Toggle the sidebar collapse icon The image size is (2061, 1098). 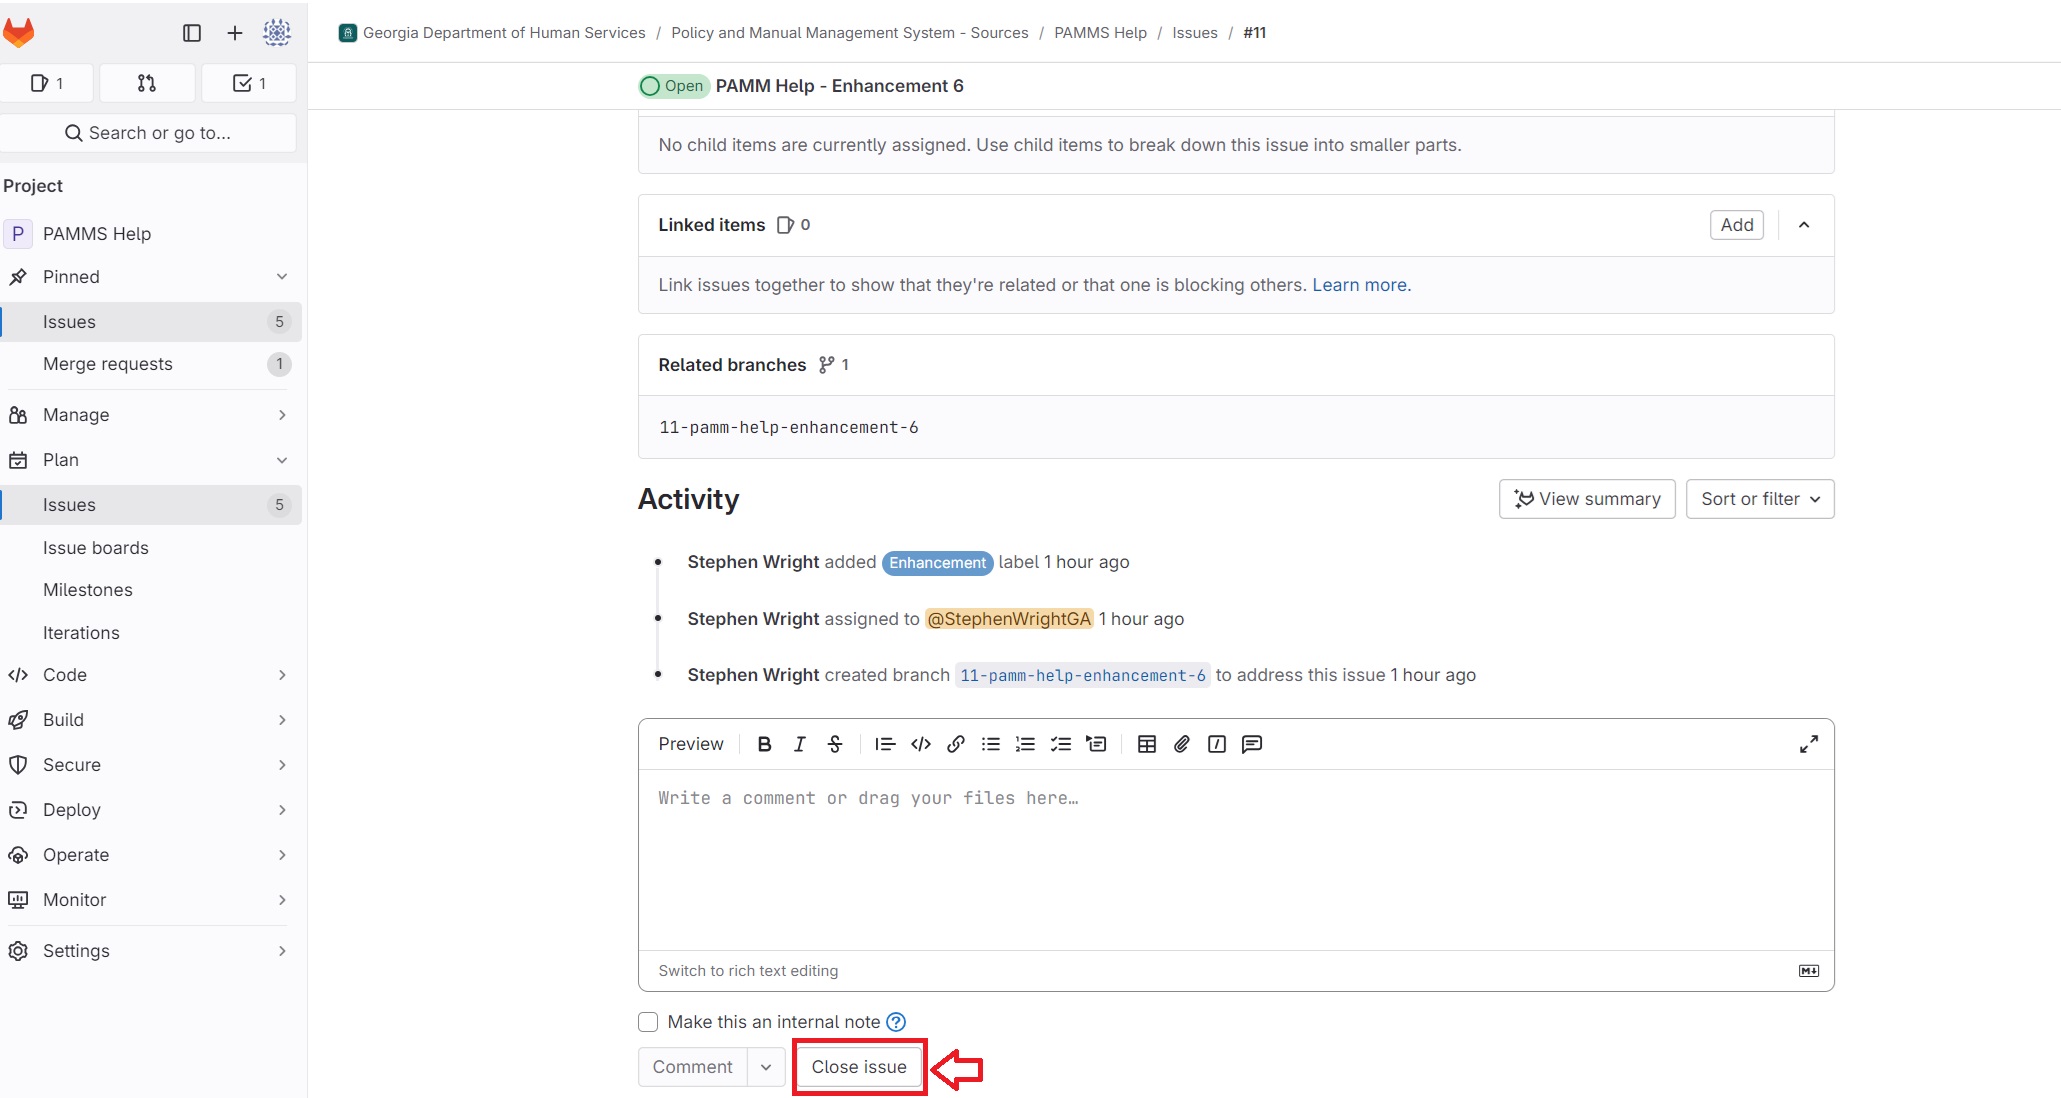[192, 33]
